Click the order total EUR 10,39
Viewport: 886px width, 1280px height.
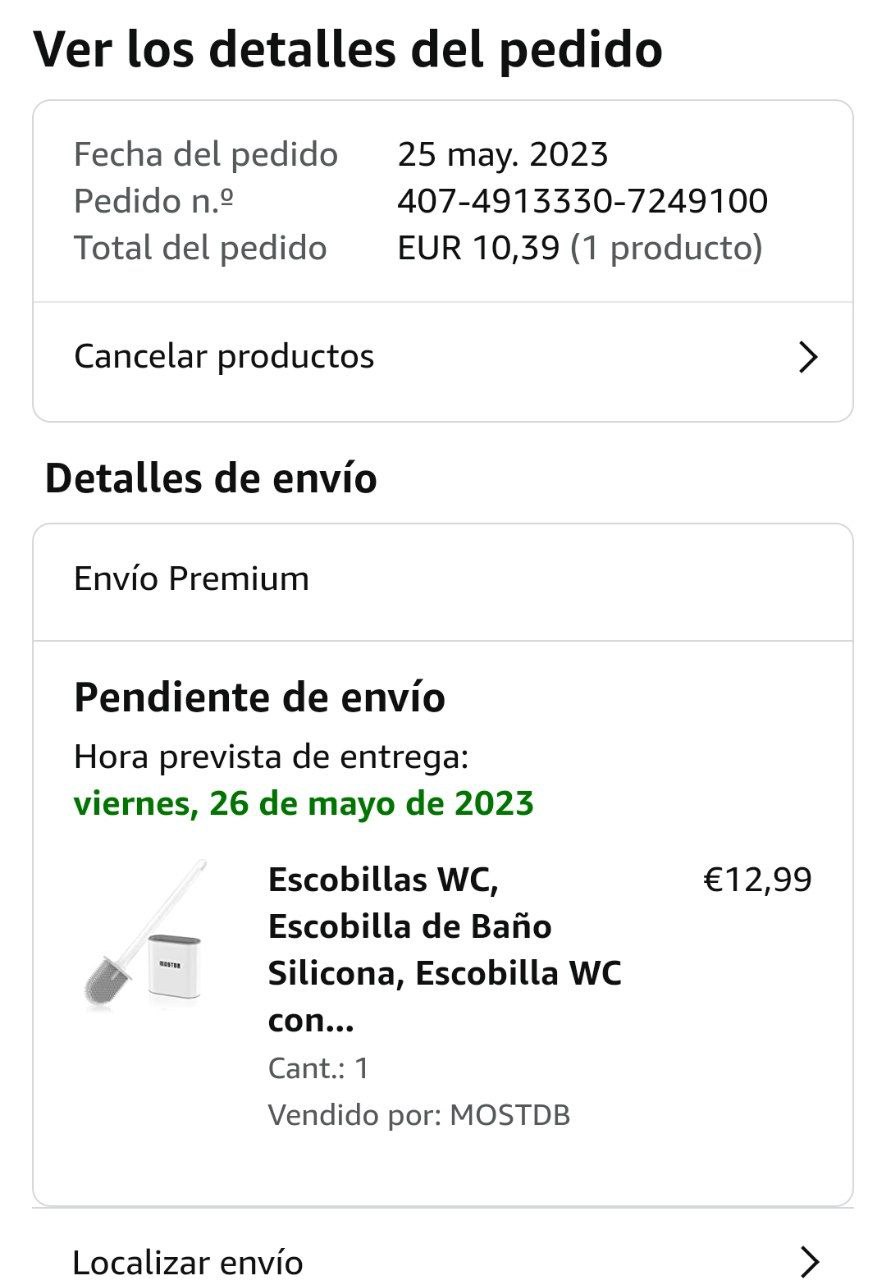478,248
